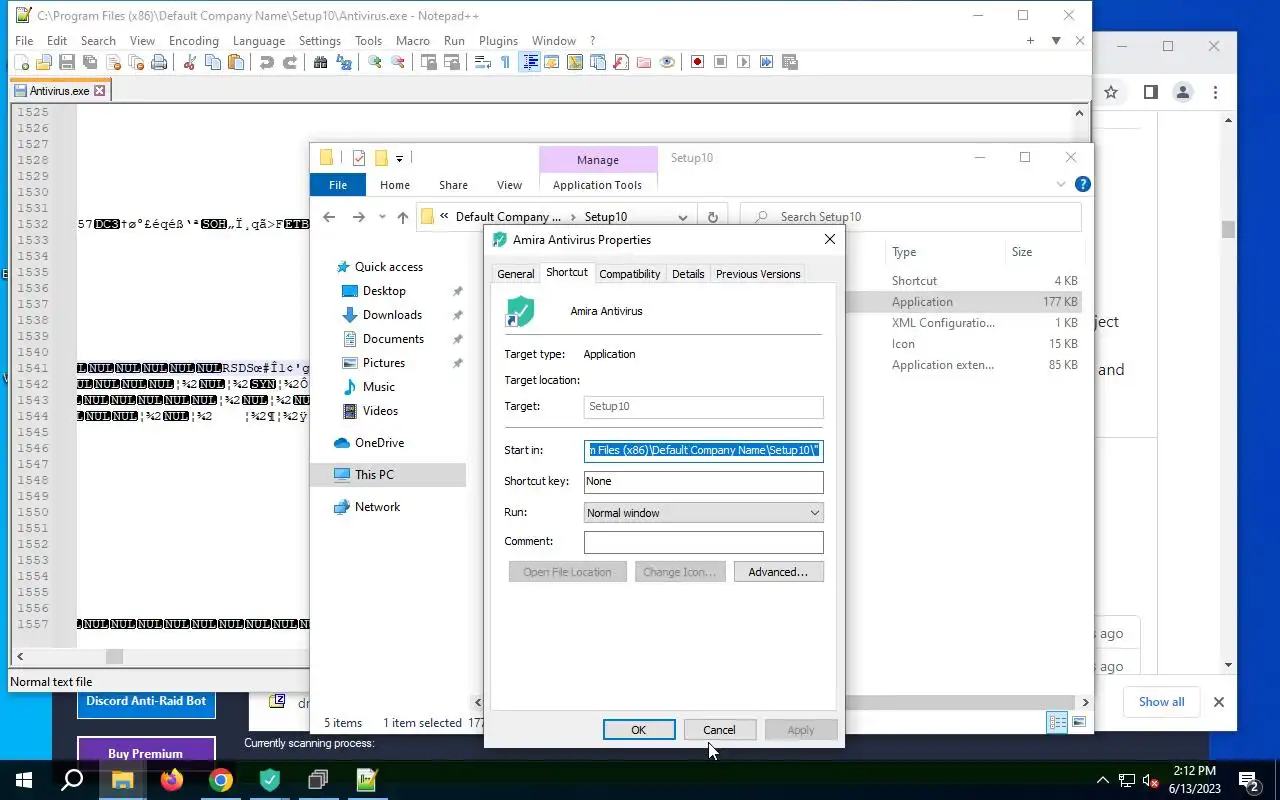Image resolution: width=1280 pixels, height=800 pixels.
Task: Click the Run macro multiple times icon
Action: (767, 62)
